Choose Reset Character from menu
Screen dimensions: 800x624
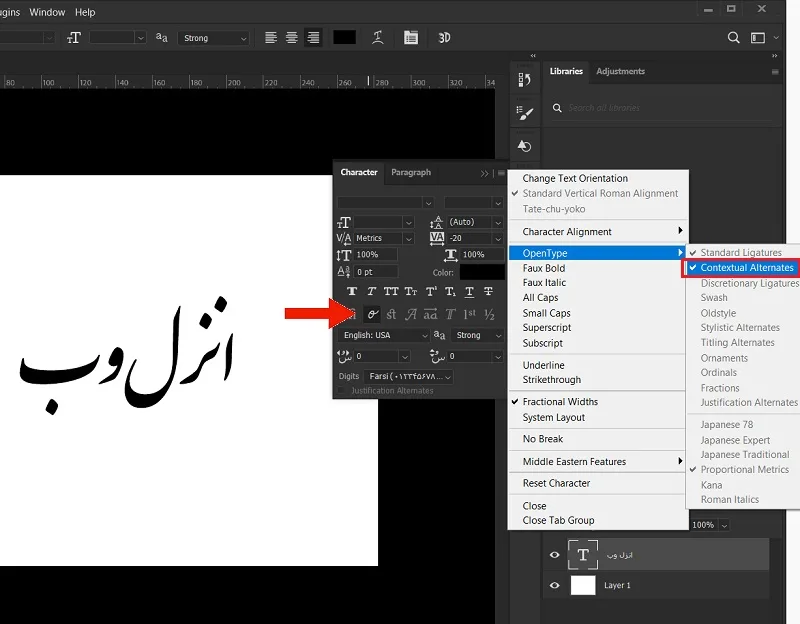coord(556,483)
